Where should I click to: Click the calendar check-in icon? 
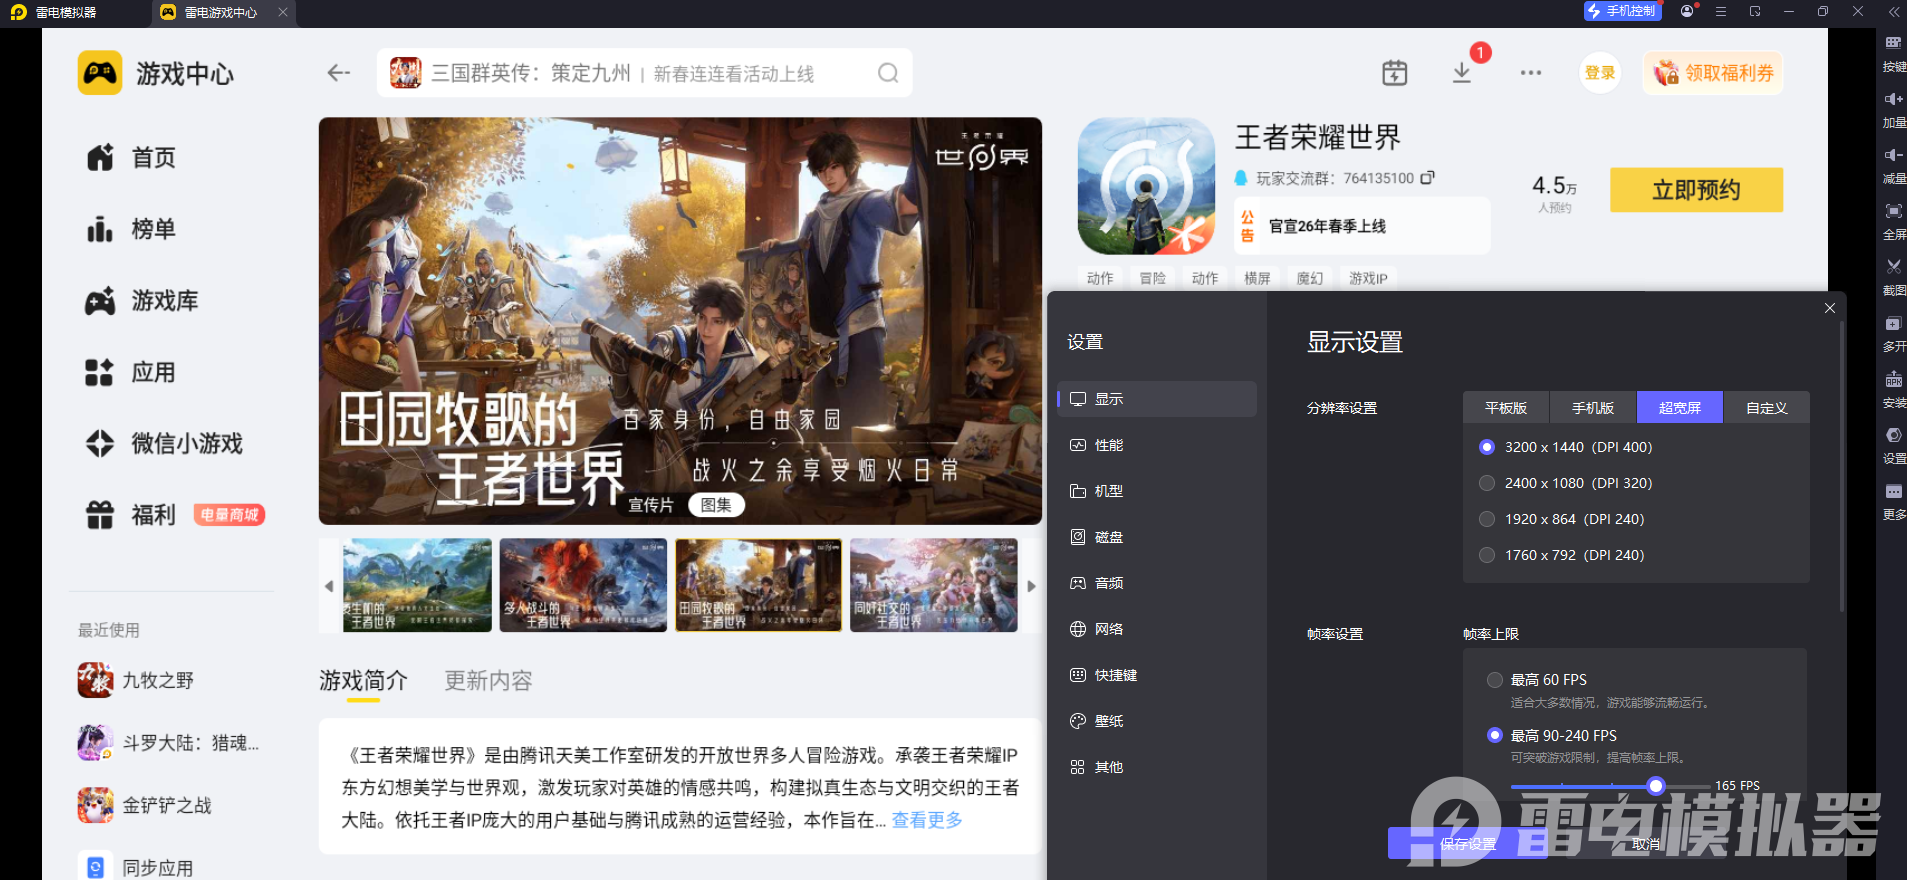(x=1394, y=73)
